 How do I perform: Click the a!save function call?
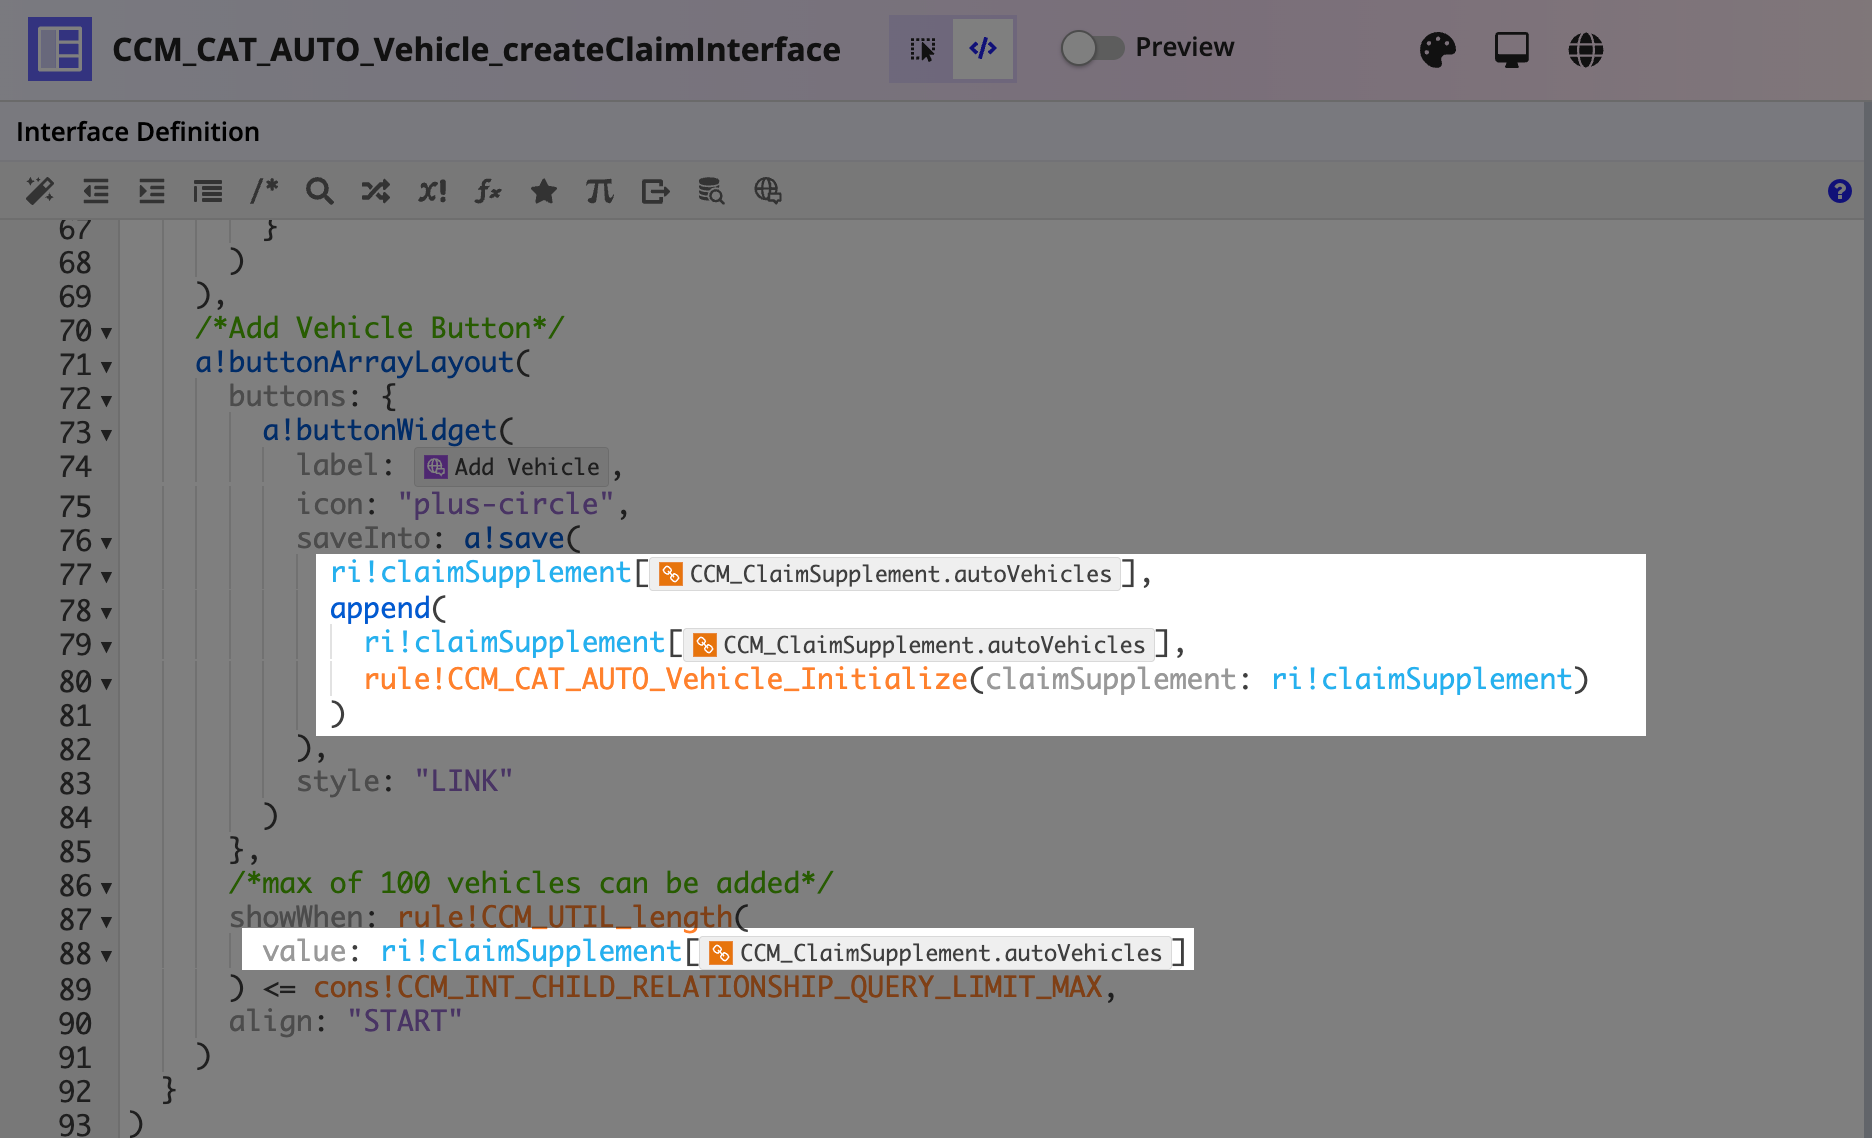514,538
